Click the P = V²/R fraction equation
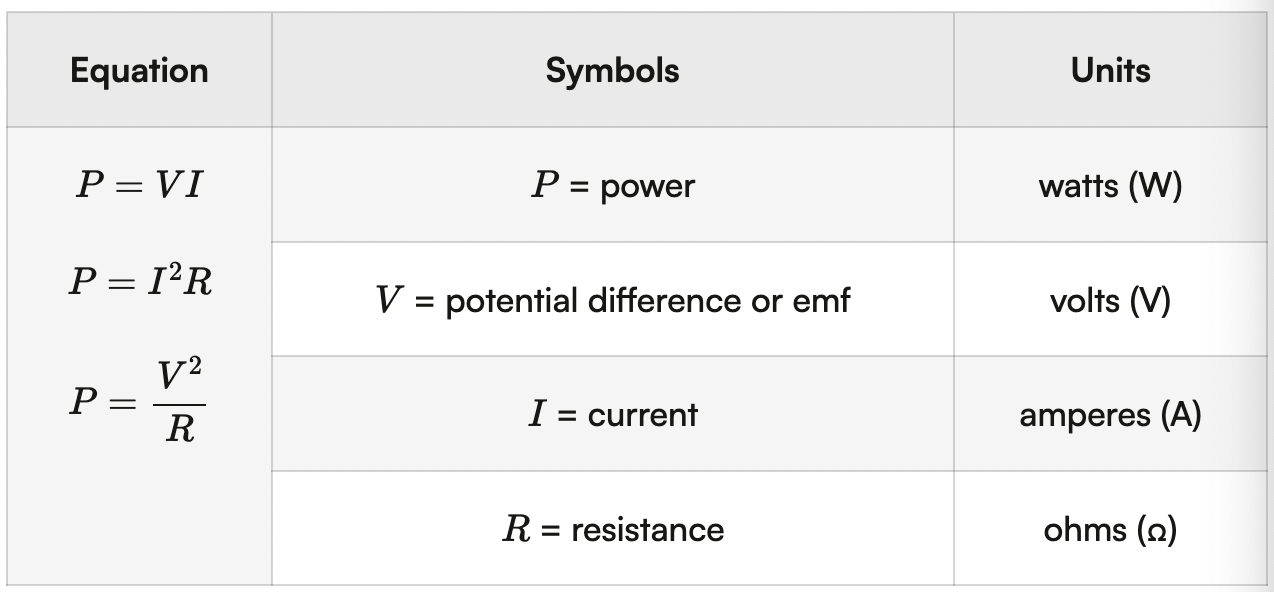 (x=138, y=402)
